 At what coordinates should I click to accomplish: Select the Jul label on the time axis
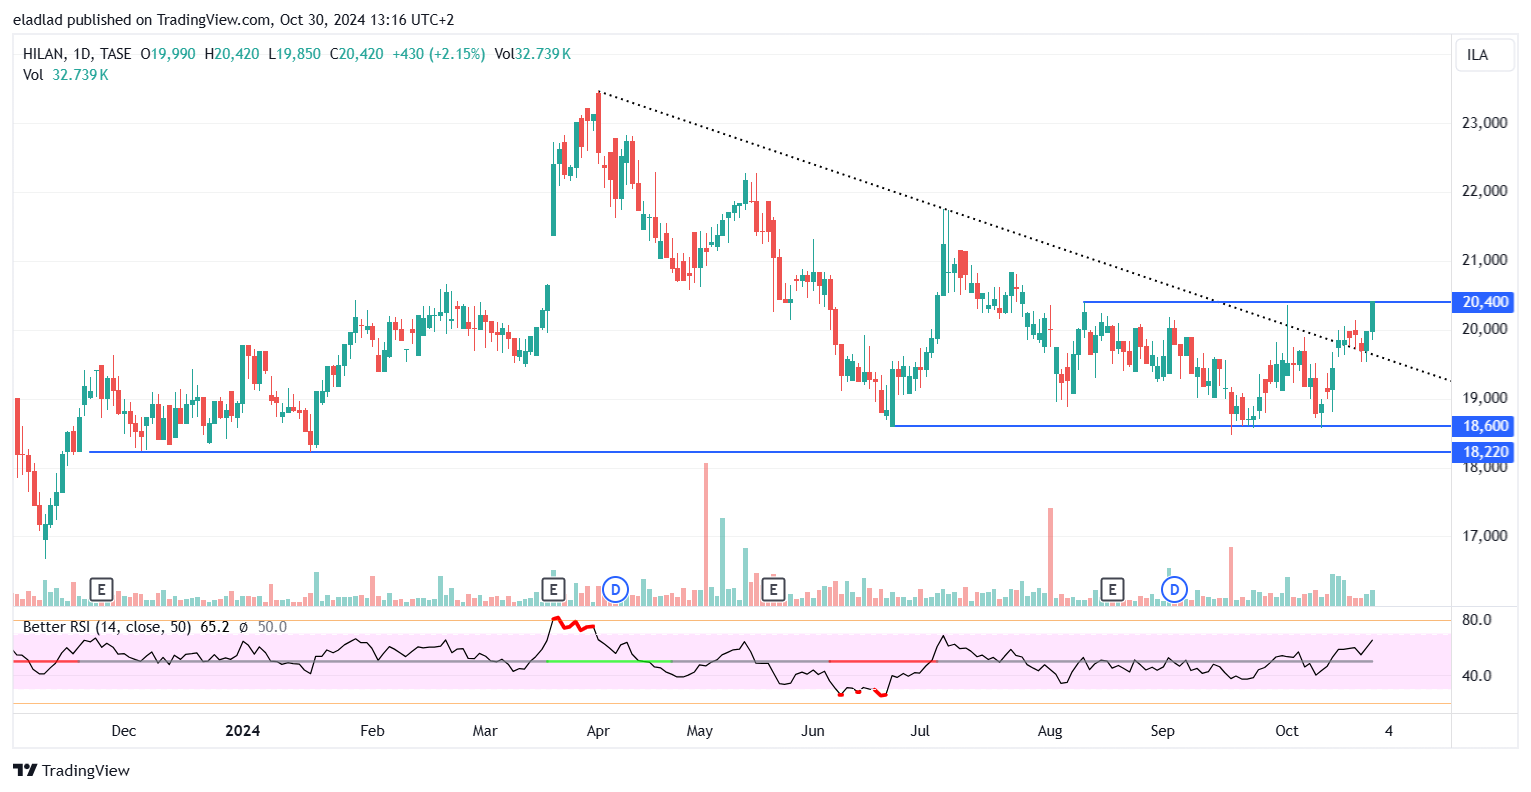[x=920, y=731]
